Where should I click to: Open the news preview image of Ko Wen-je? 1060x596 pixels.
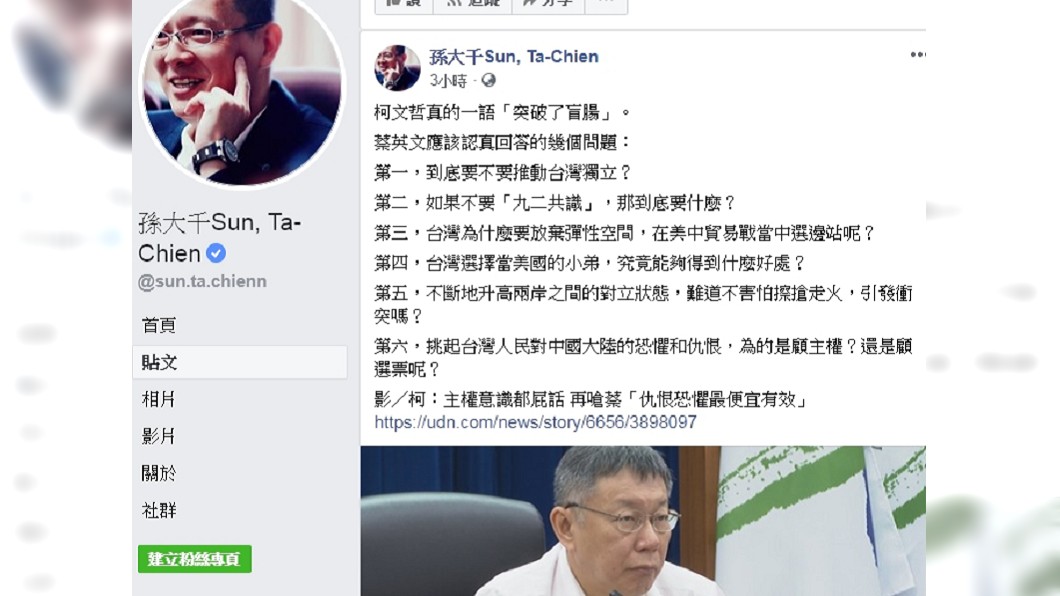[x=643, y=521]
